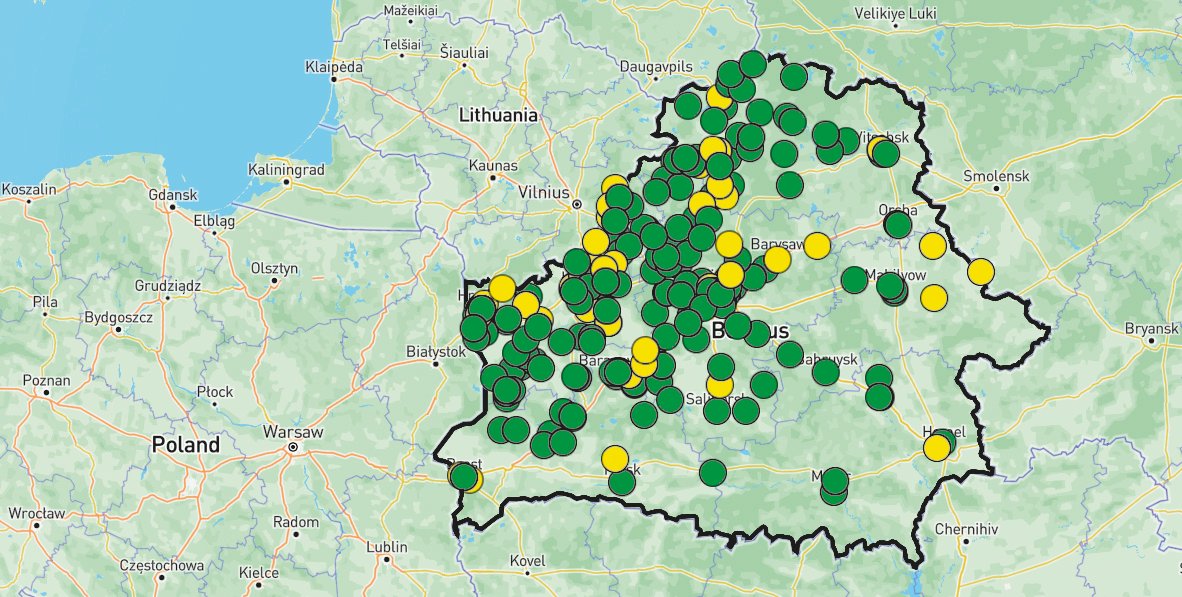This screenshot has height=597, width=1182.
Task: Click the yellow marker northeast of Mahilyow label
Action: point(932,246)
